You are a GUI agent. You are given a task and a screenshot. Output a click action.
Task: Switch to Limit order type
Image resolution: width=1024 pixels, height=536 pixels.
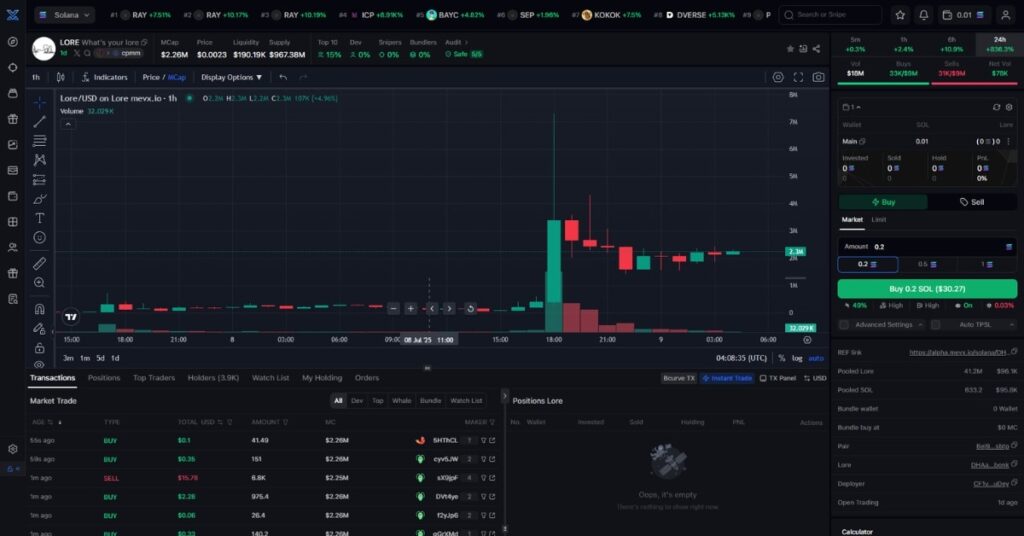[x=879, y=219]
